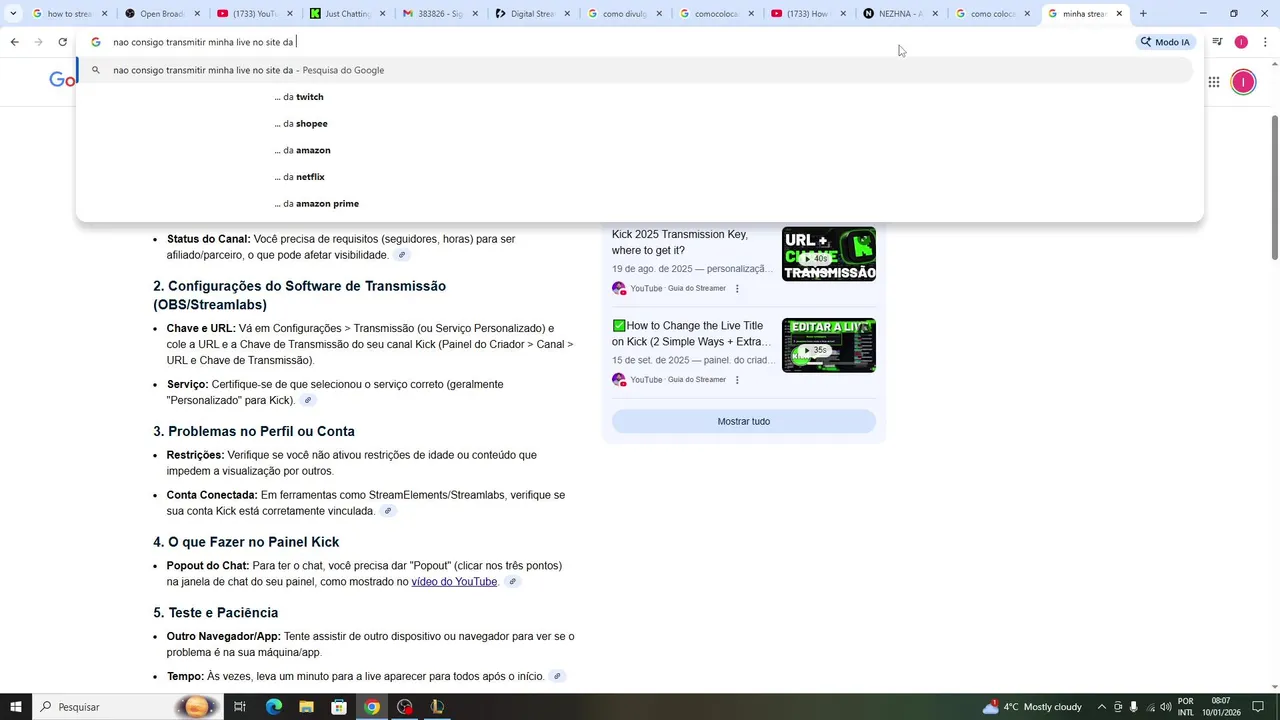Click the 'Mostrar tudo' button
The image size is (1280, 720).
pyautogui.click(x=744, y=421)
